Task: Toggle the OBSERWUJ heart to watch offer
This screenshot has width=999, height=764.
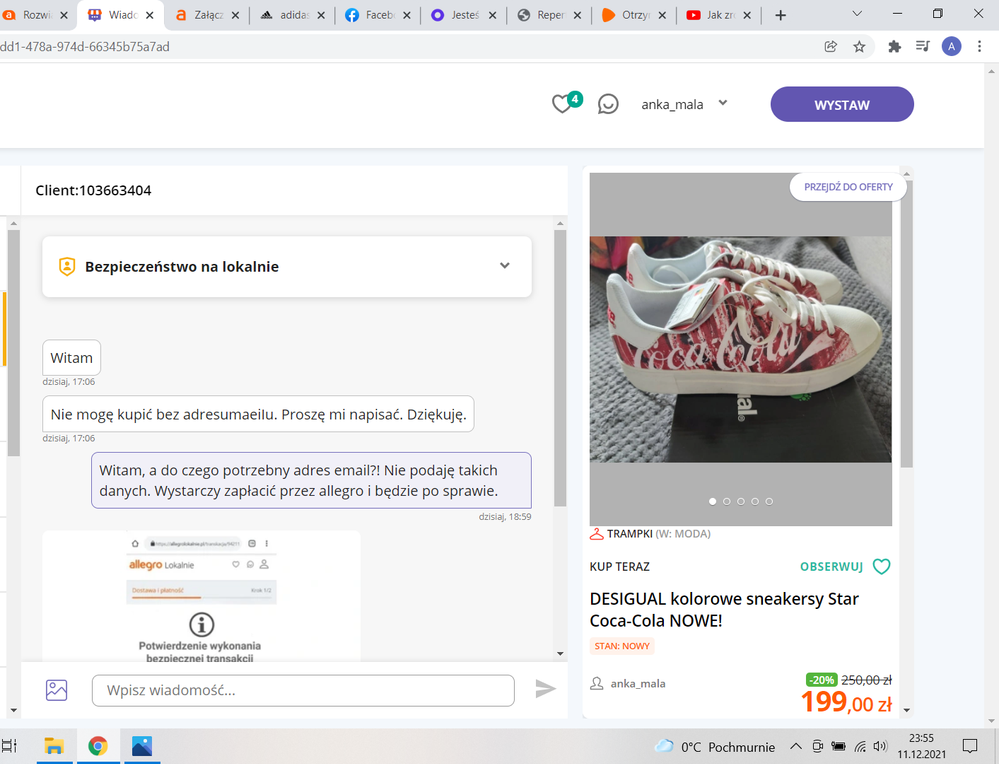Action: (x=881, y=566)
